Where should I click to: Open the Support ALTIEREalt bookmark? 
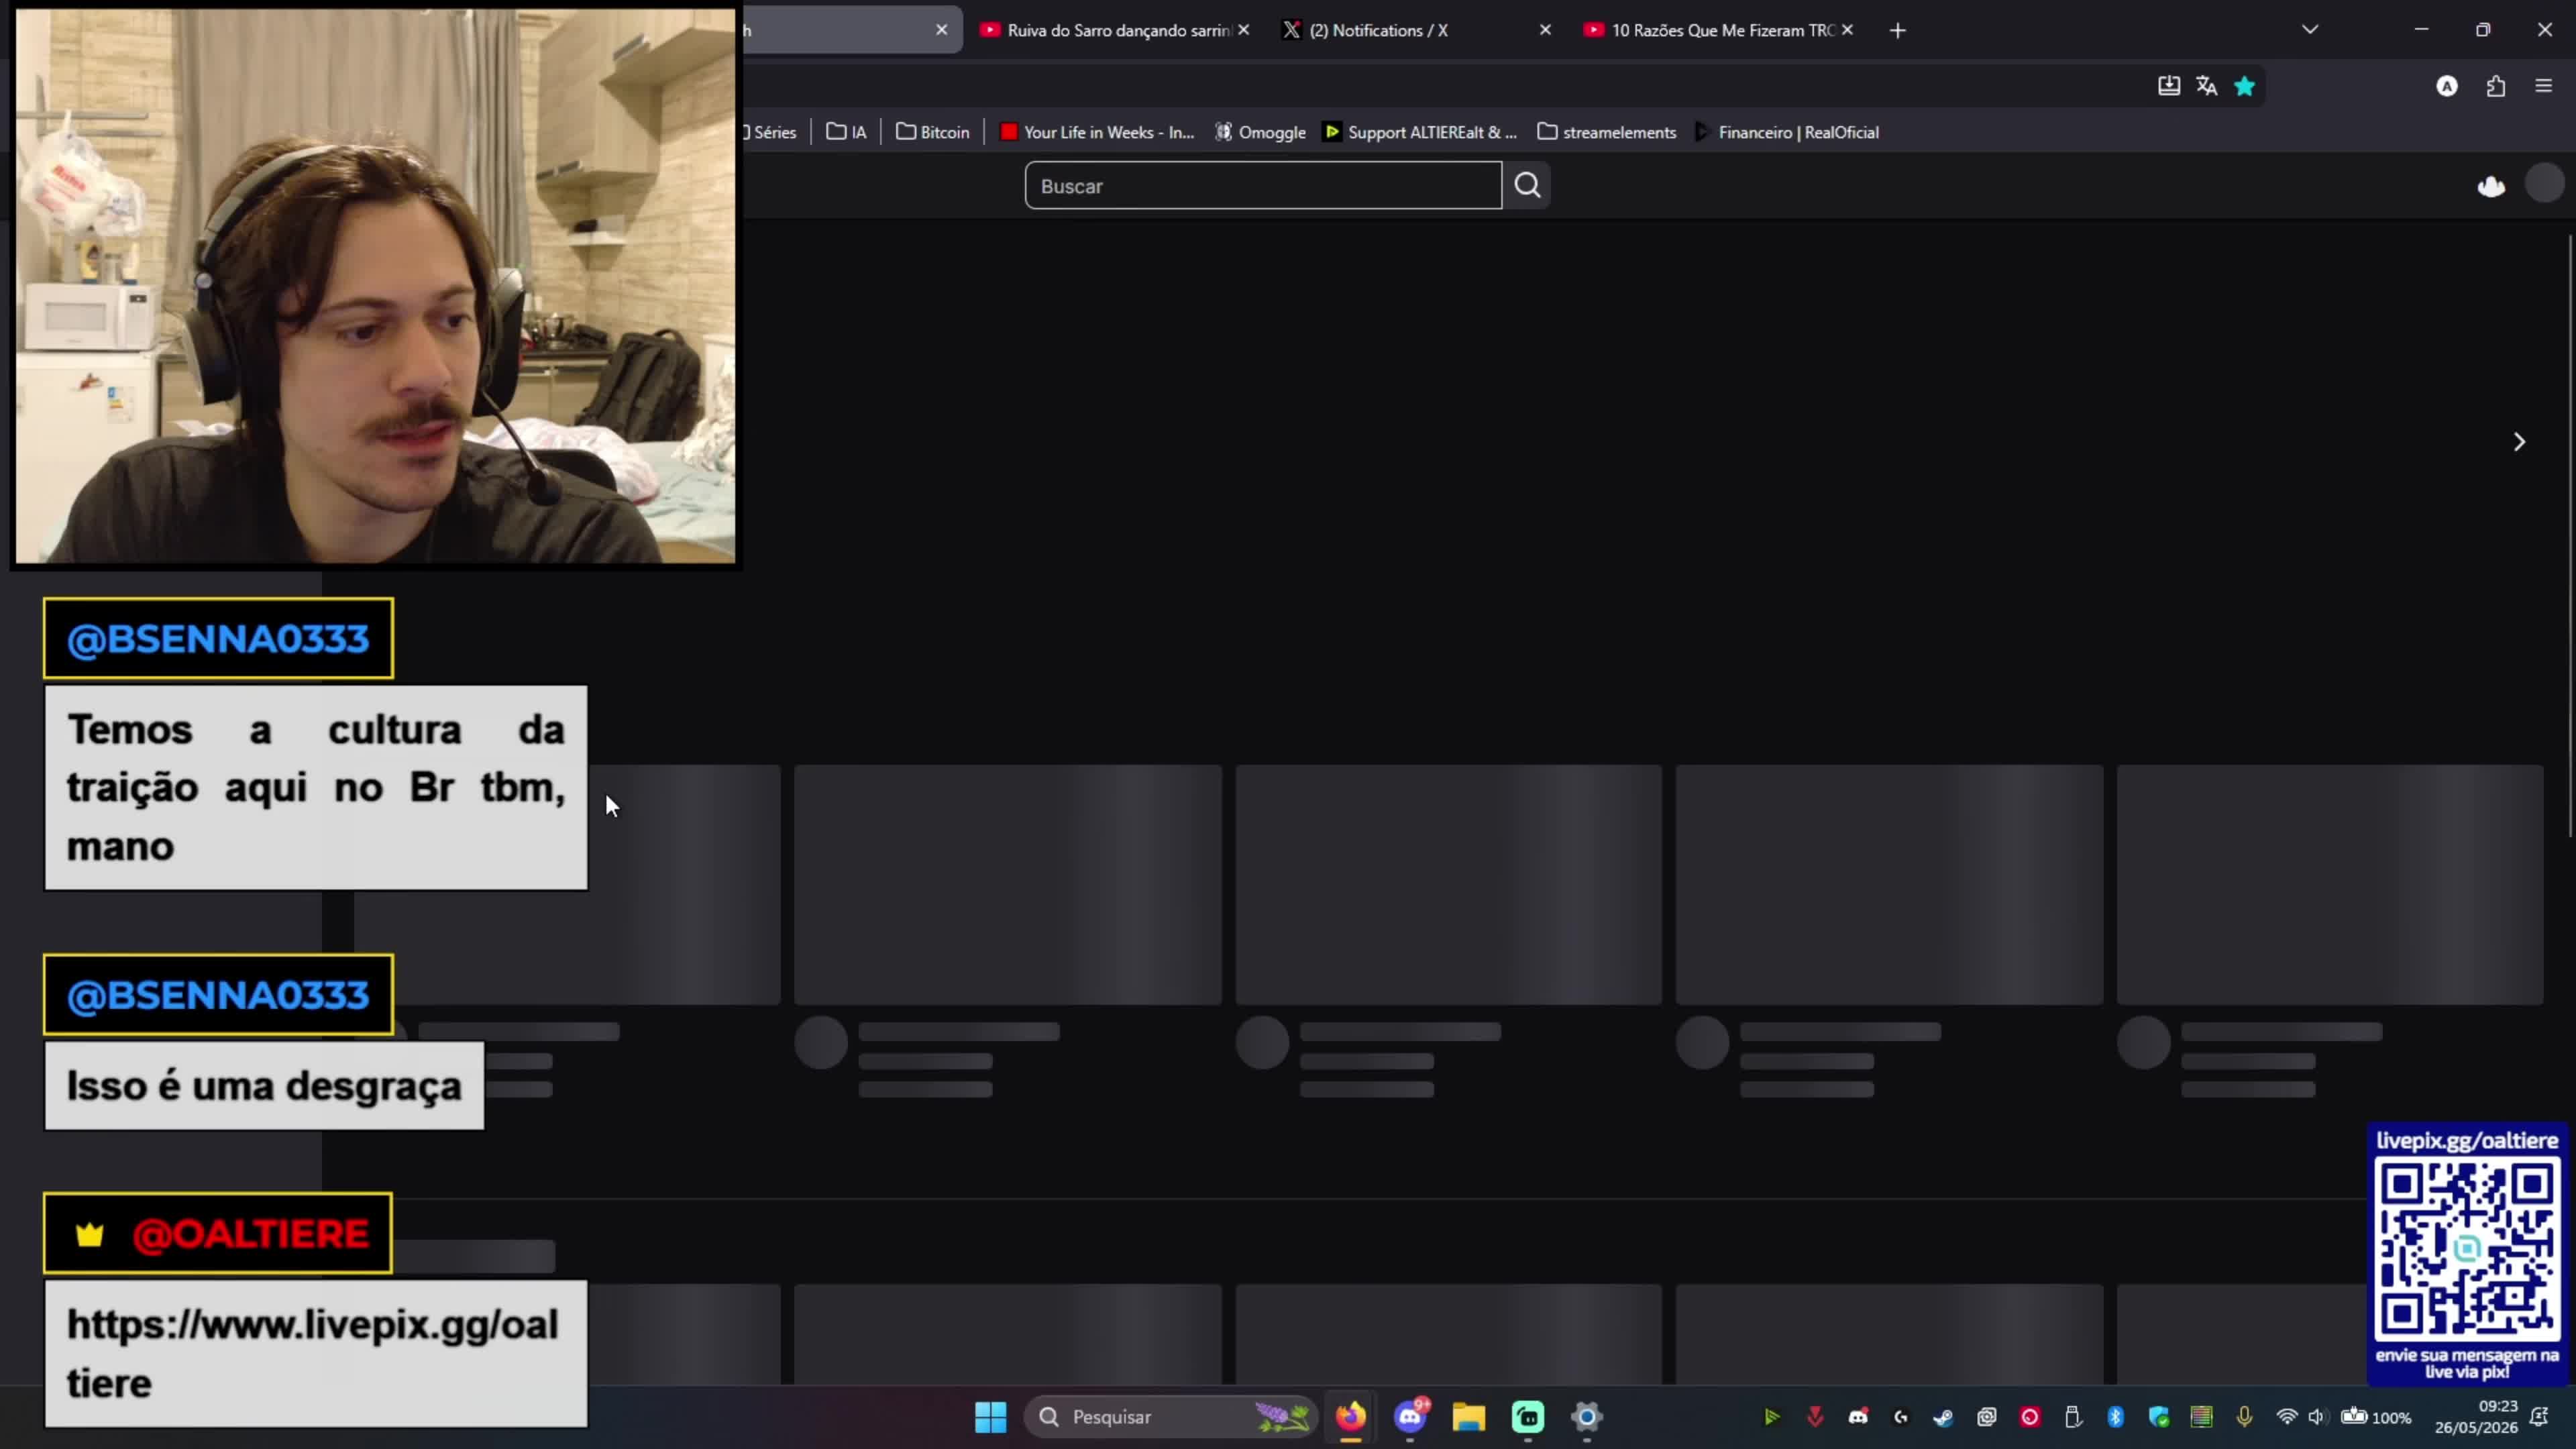pos(1420,132)
